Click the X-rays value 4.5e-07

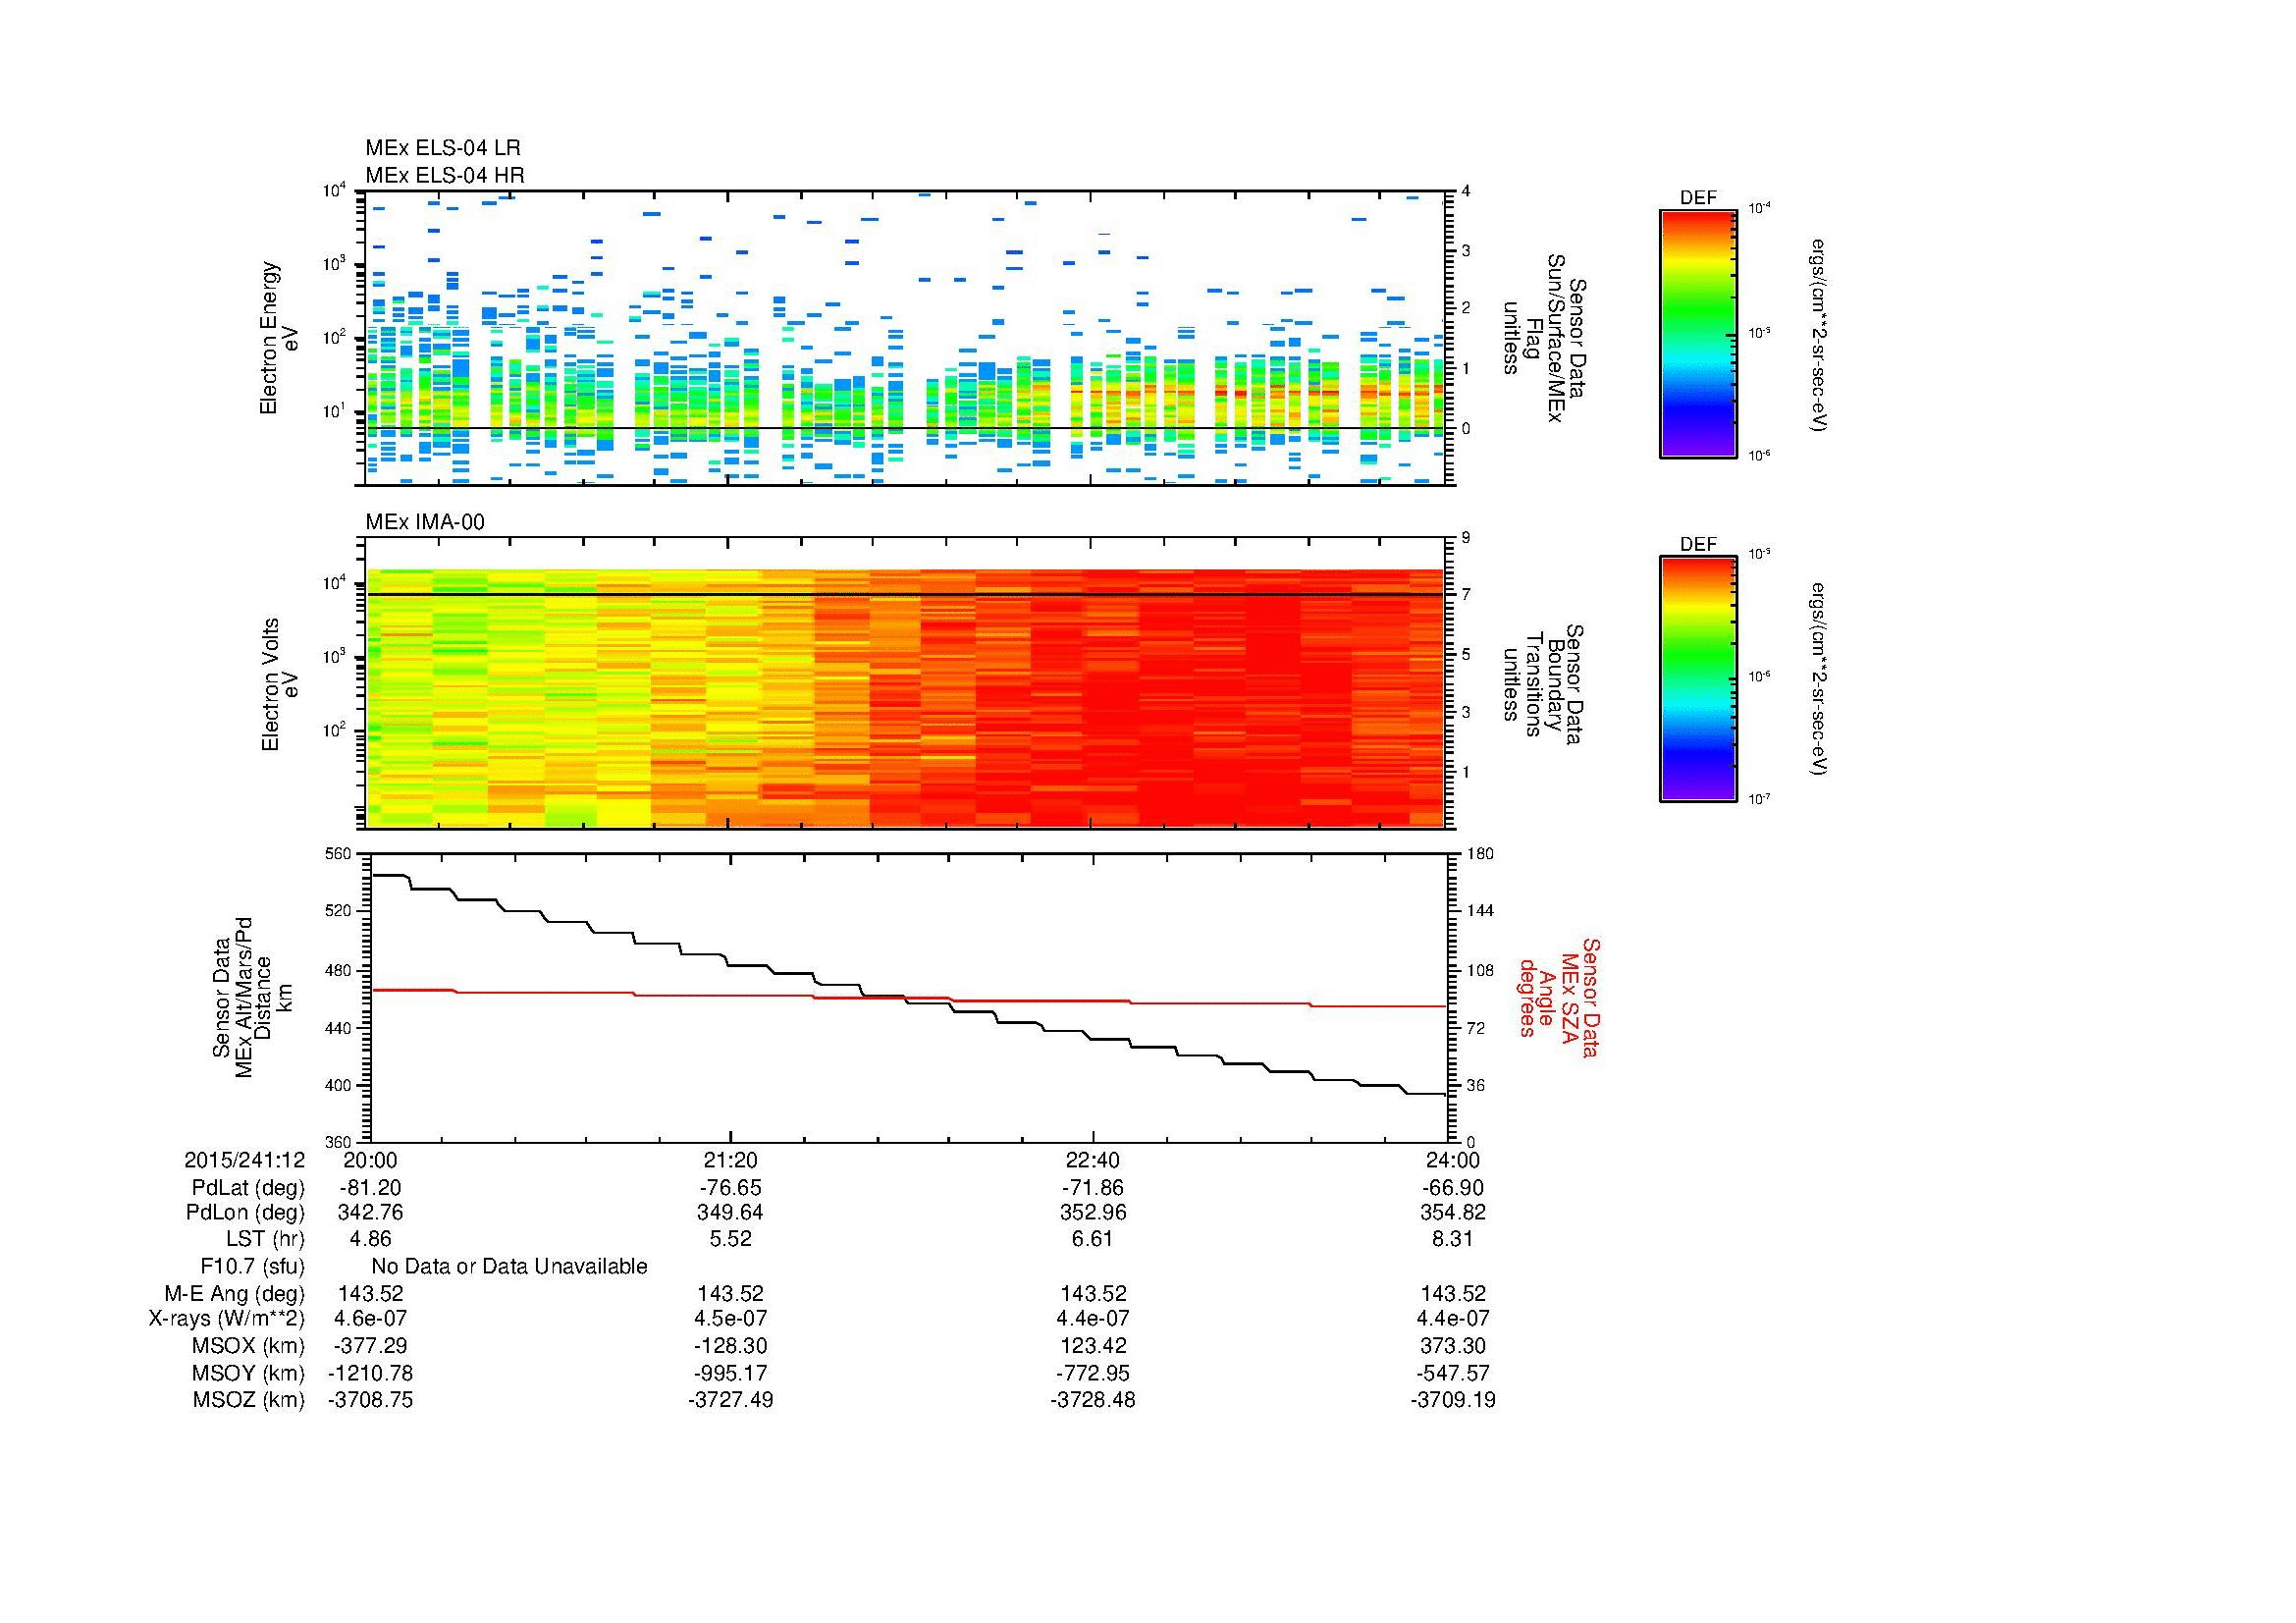[731, 1319]
